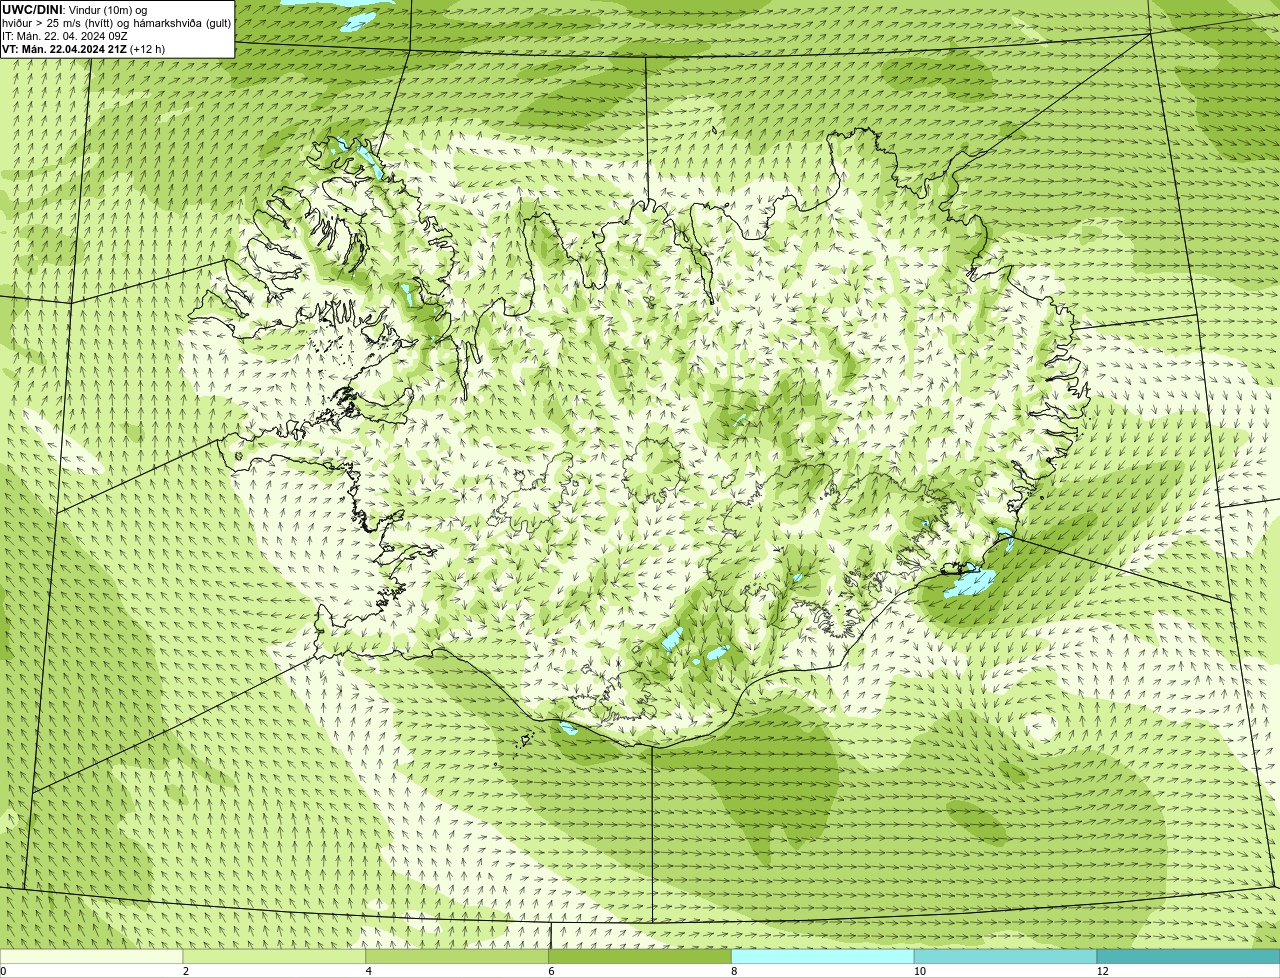Click the "hviður > 25 m/s (hvítt)" description line

116,23
